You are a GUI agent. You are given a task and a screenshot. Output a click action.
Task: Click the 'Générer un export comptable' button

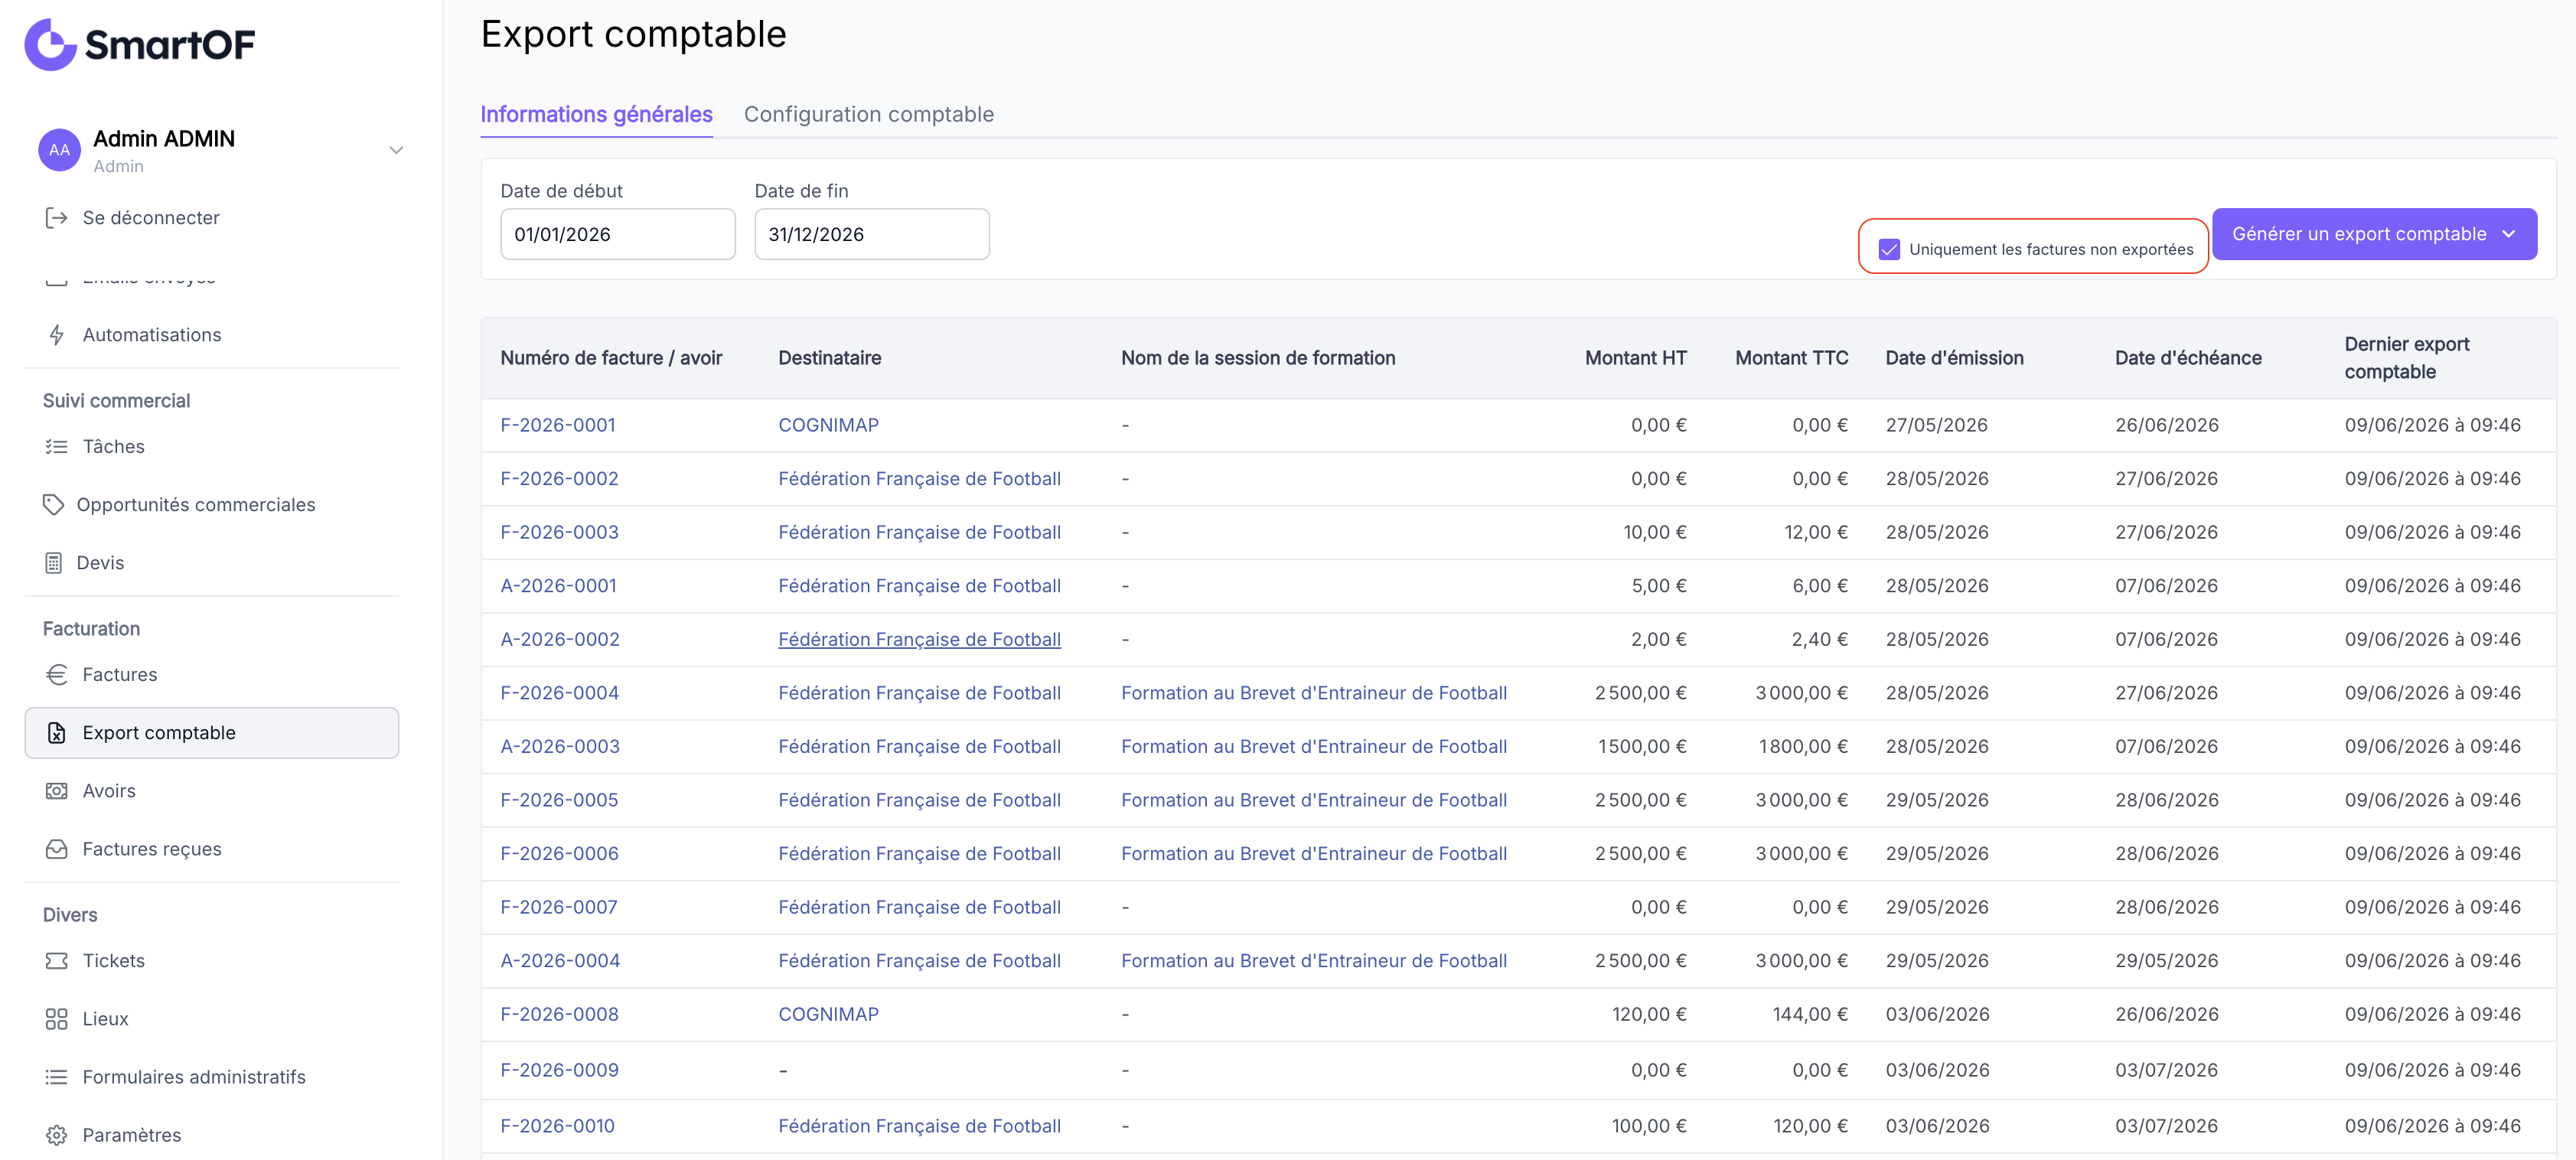coord(2374,234)
